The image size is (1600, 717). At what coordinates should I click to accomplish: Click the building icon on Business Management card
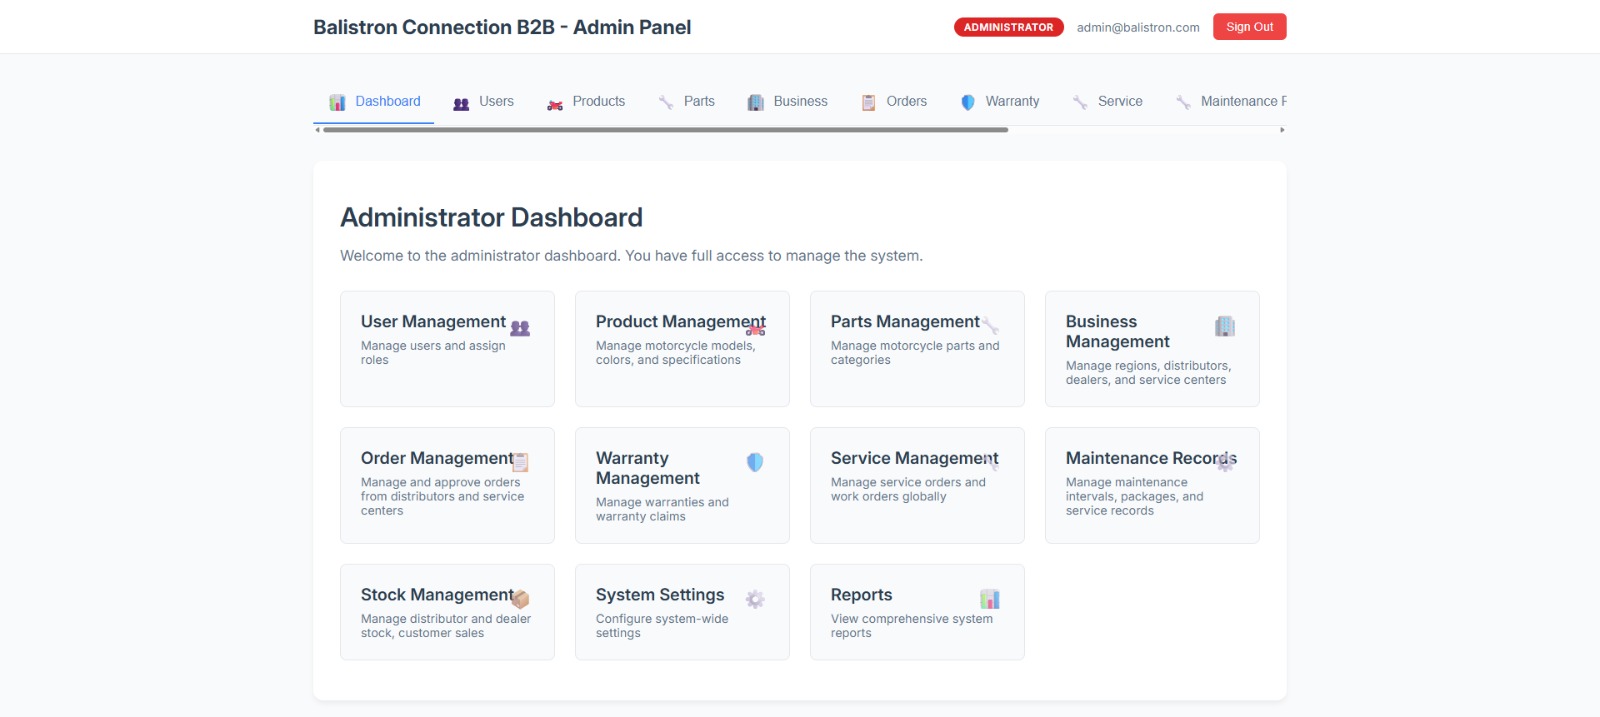tap(1225, 326)
